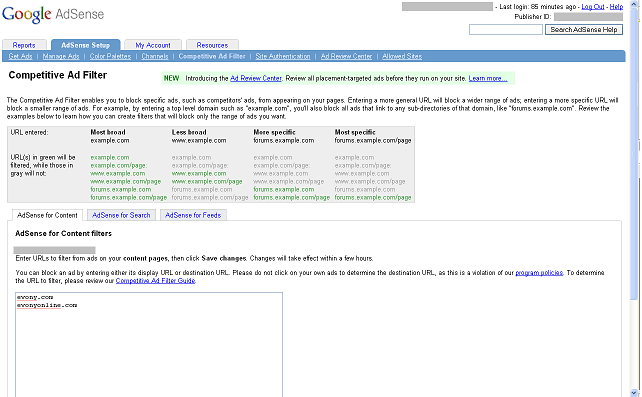Viewport: 642px width, 397px height.
Task: Open the Channels section
Action: [x=155, y=56]
